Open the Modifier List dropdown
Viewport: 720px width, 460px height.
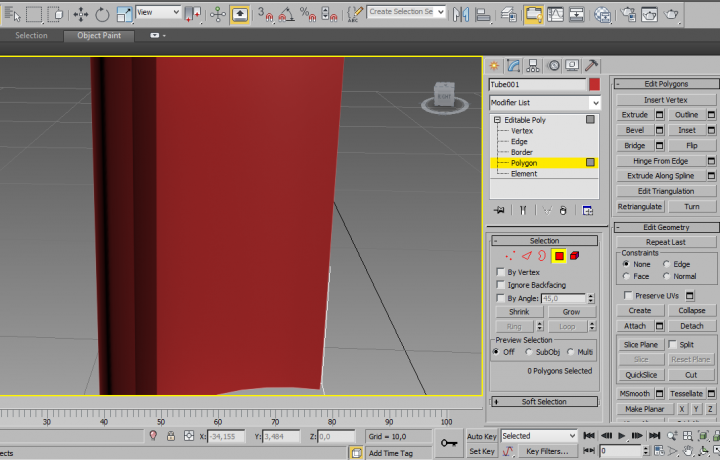click(x=544, y=103)
